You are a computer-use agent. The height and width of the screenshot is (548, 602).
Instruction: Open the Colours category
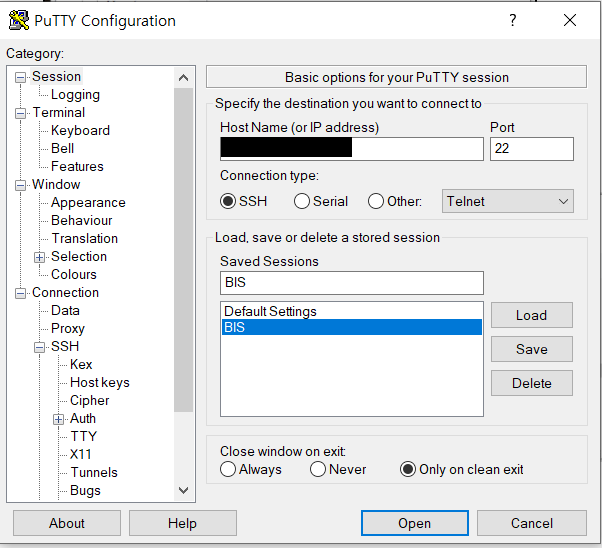(x=74, y=275)
